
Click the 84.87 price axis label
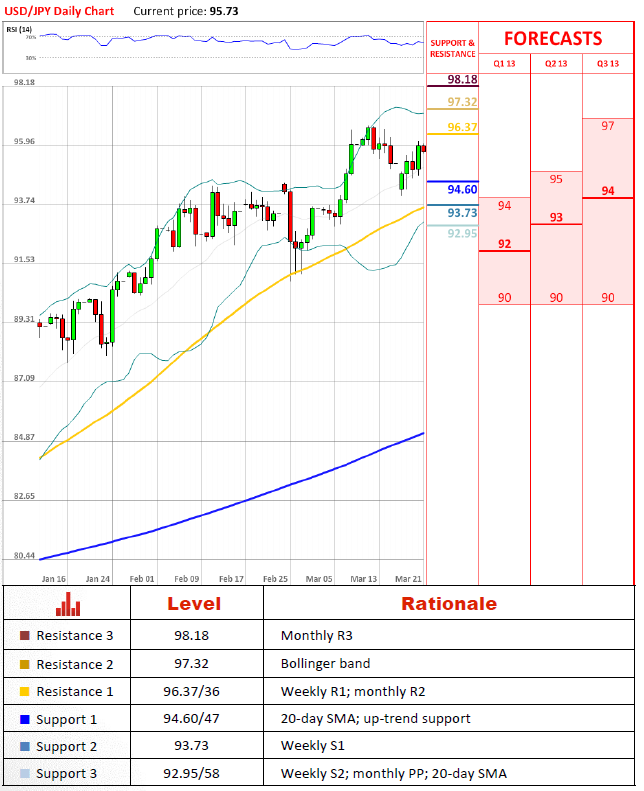click(x=24, y=437)
